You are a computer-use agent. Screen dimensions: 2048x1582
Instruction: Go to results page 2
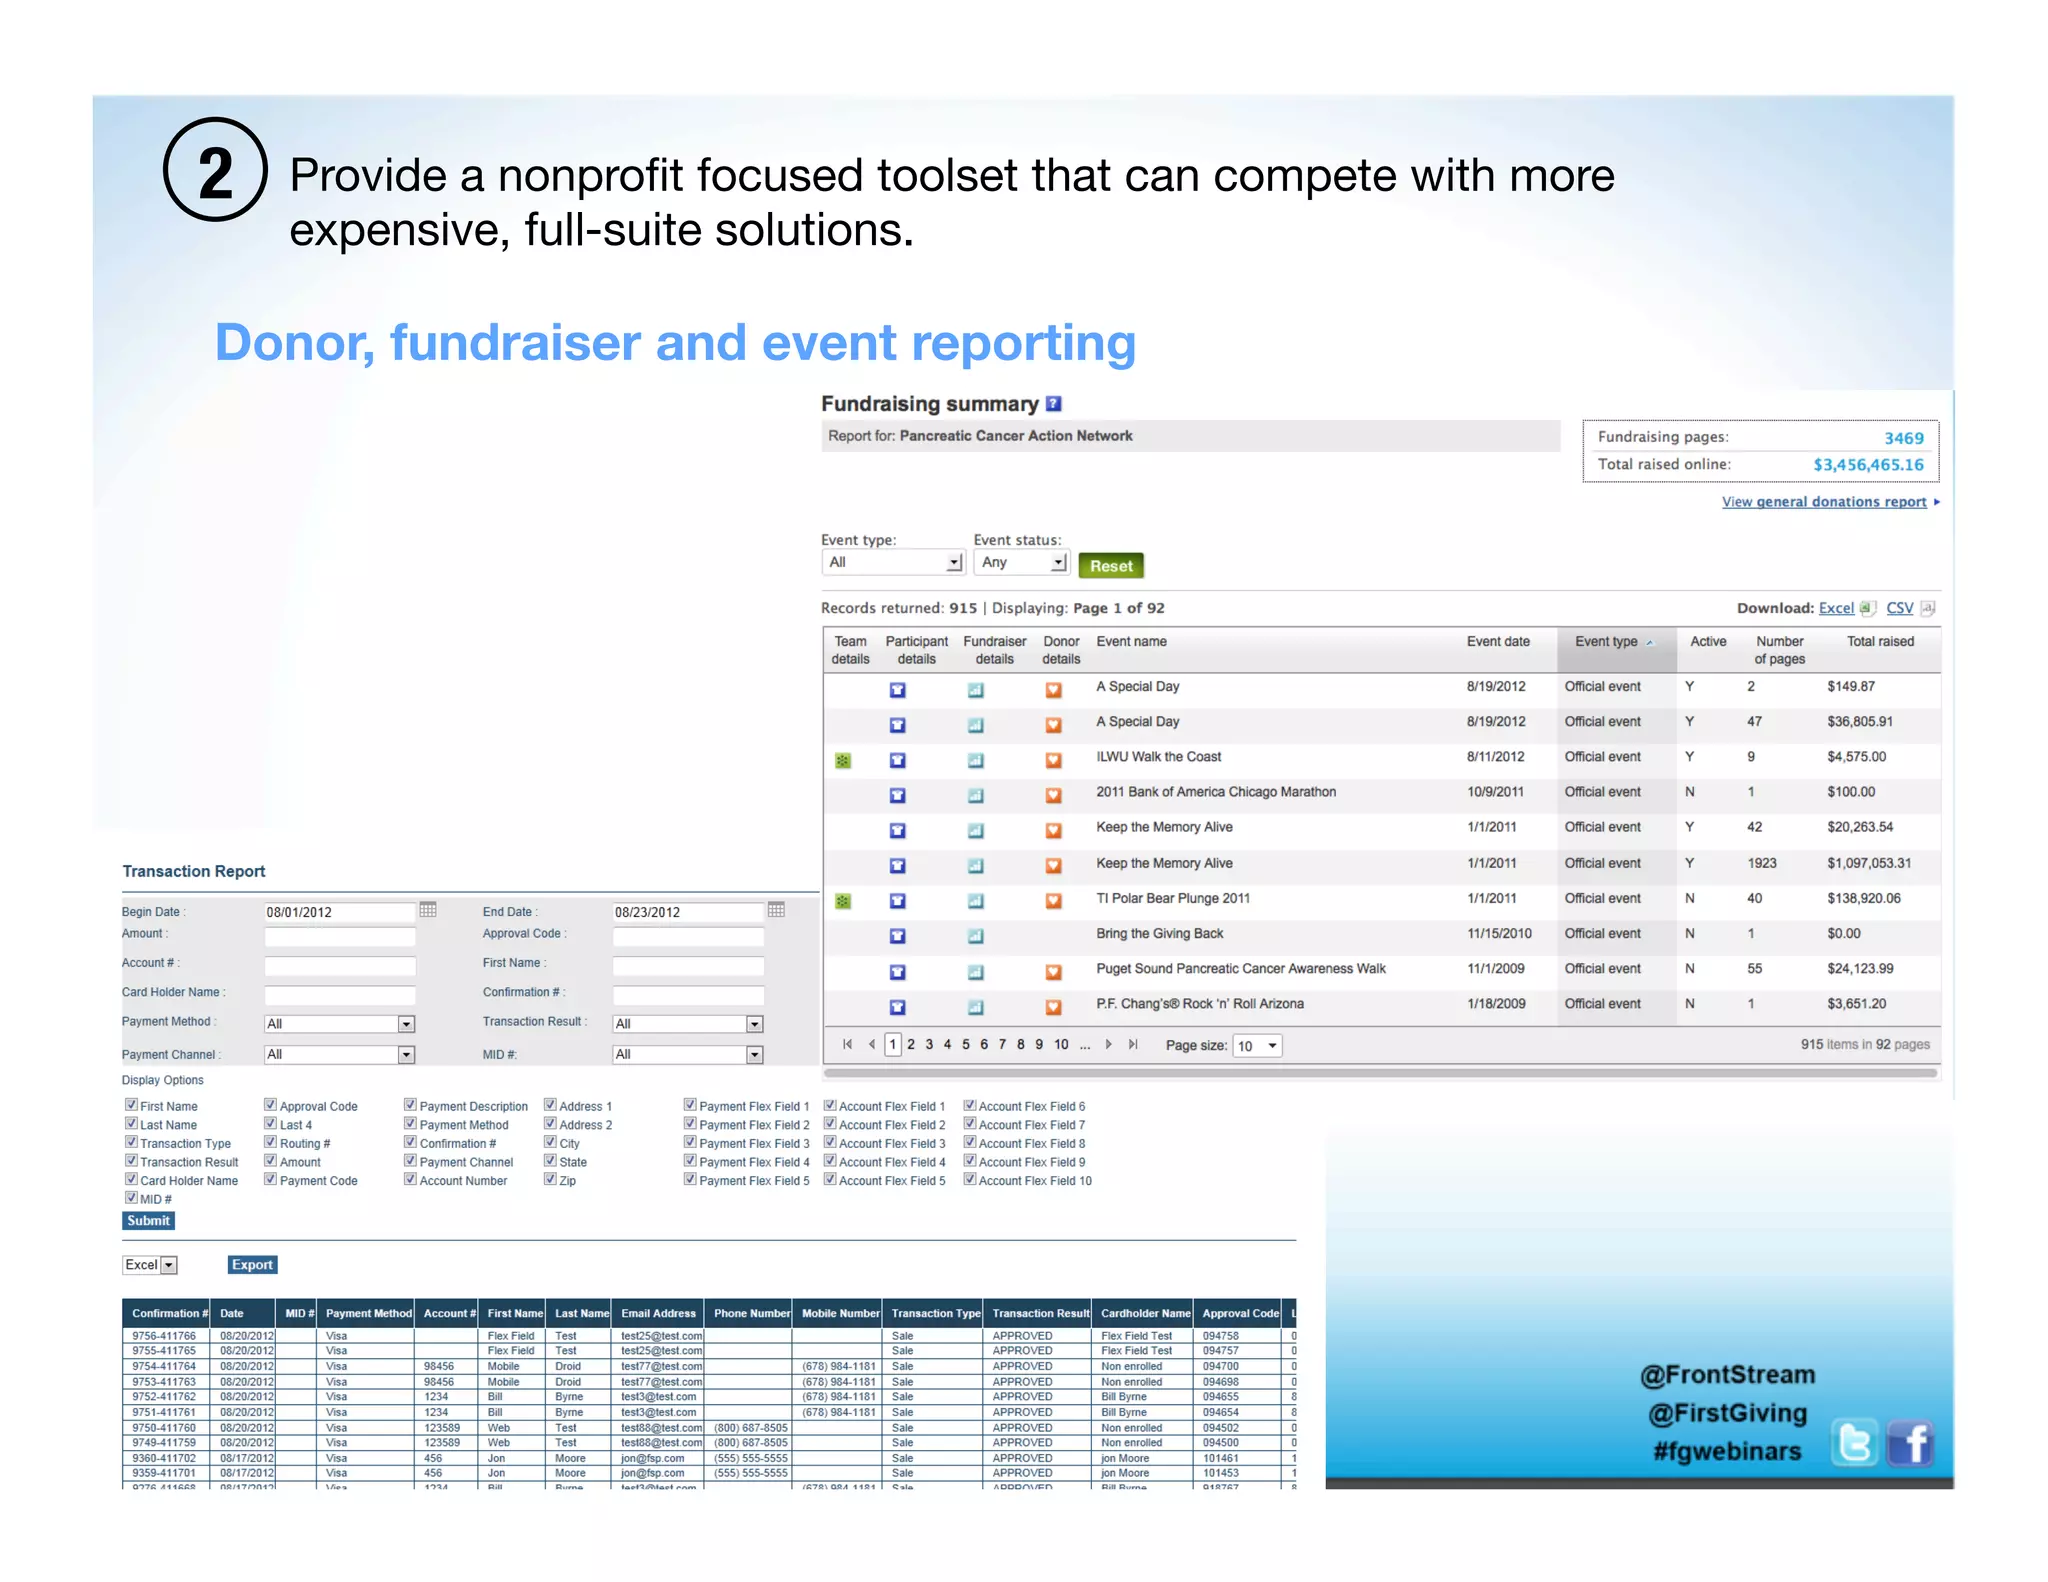911,1044
